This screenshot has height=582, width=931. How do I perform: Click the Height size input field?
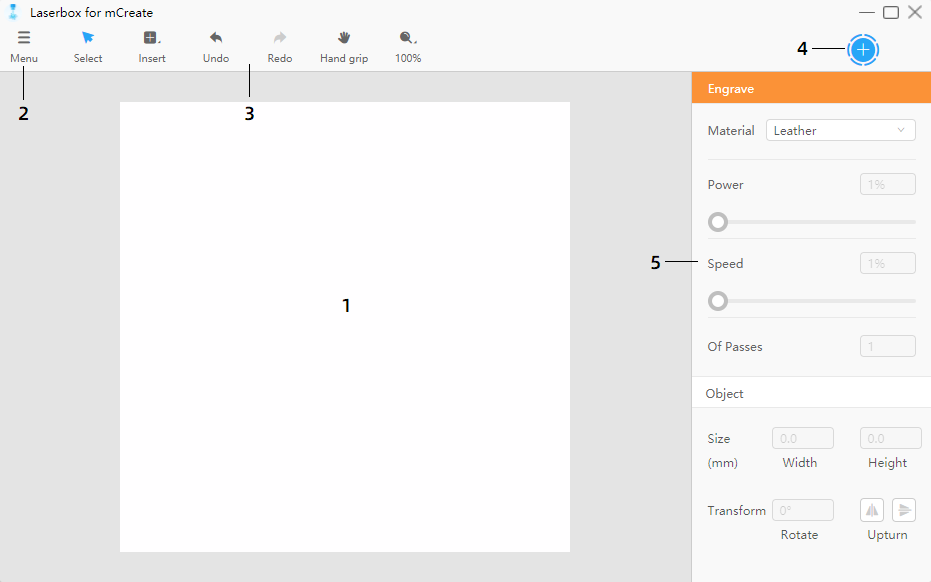click(891, 438)
